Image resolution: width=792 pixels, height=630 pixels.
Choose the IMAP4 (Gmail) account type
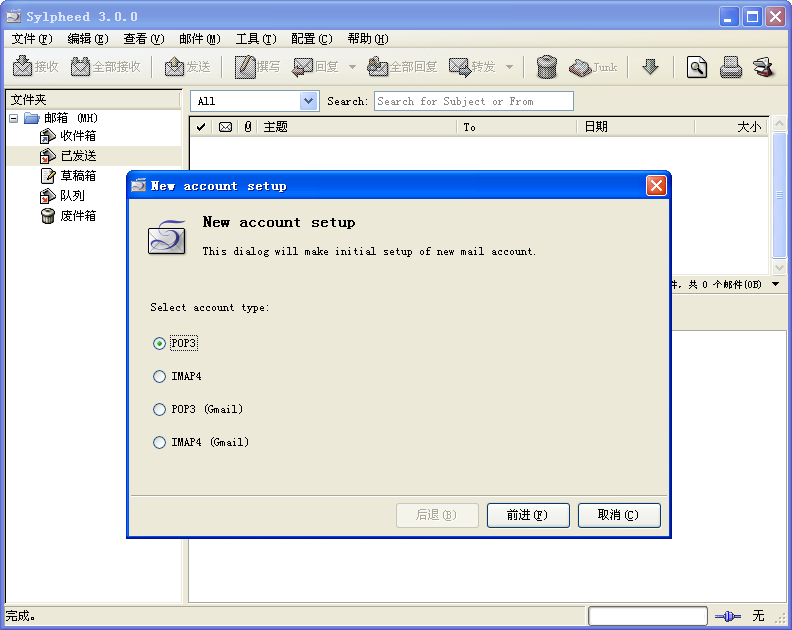[159, 443]
